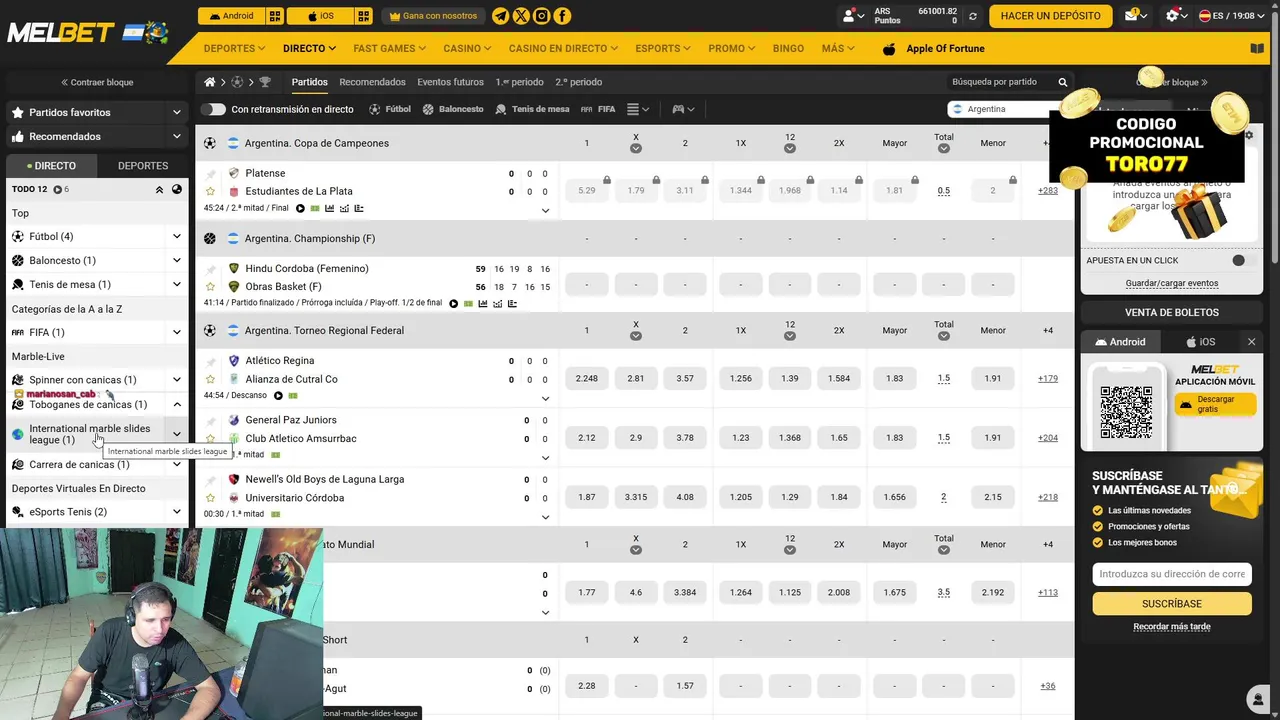Show the Android app QR code
The height and width of the screenshot is (720, 1280).
coord(275,16)
